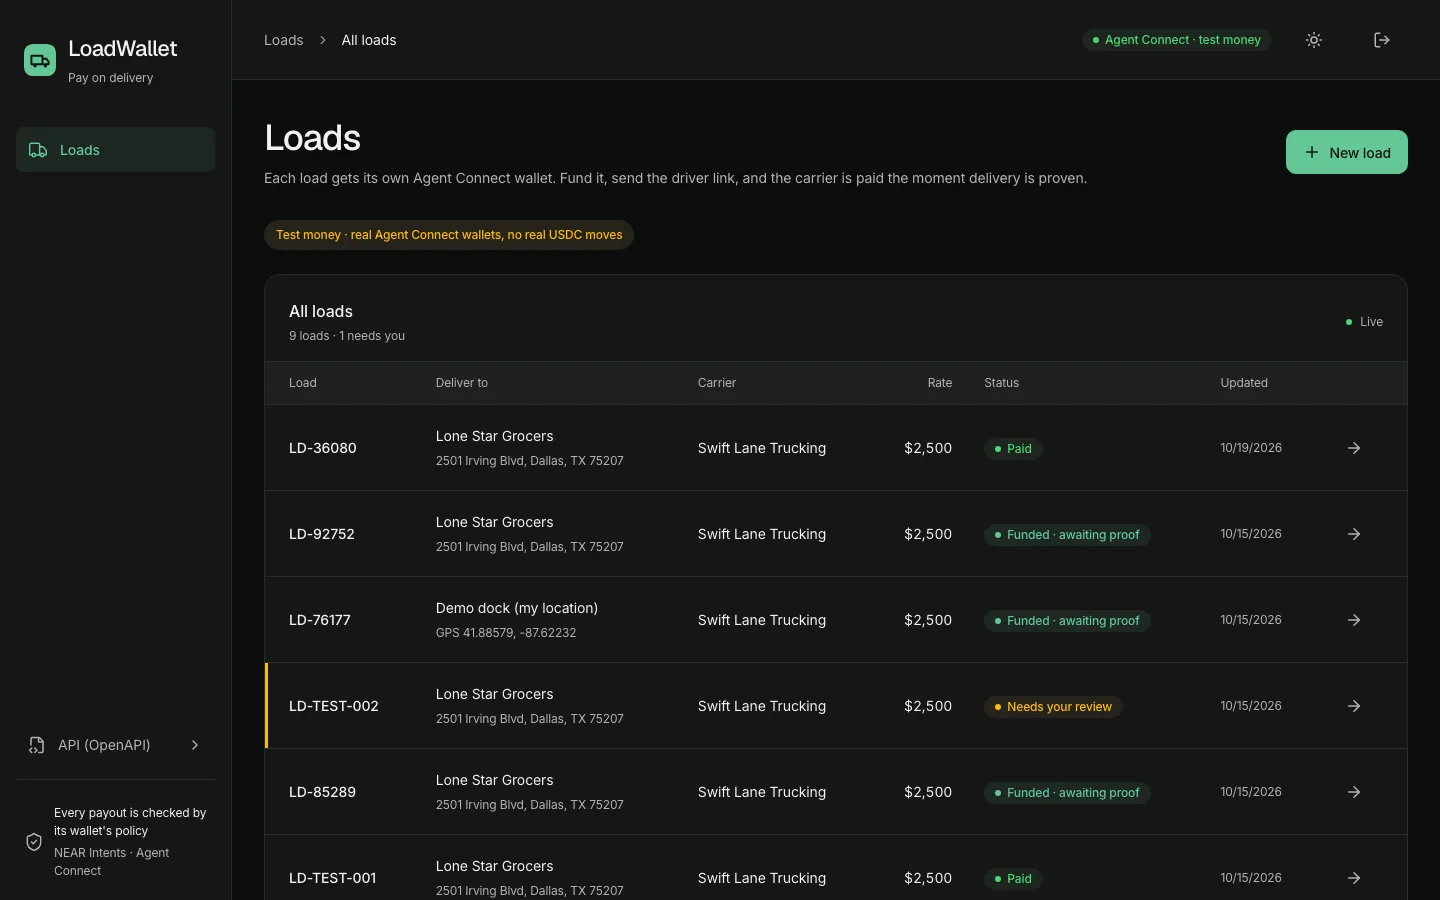
Task: Click the Deliver to column header
Action: click(462, 383)
